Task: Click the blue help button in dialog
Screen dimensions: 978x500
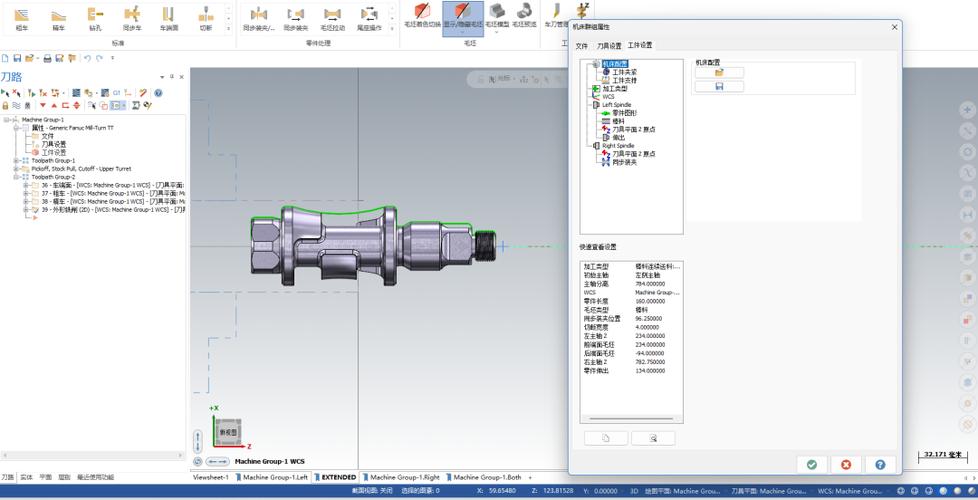Action: point(880,464)
